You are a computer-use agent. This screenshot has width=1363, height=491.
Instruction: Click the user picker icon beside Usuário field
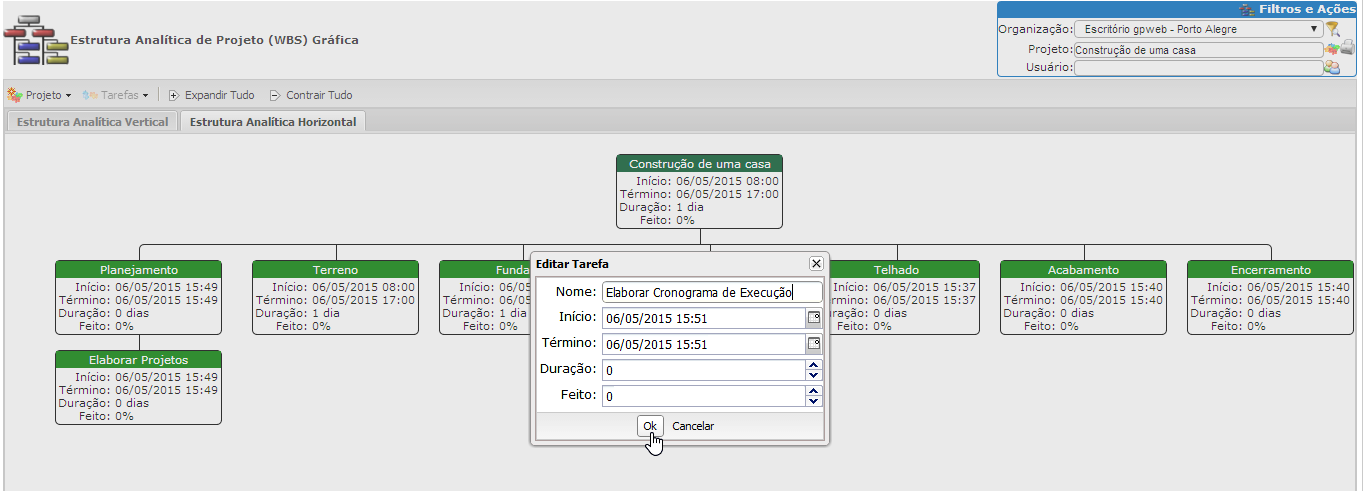[1332, 68]
